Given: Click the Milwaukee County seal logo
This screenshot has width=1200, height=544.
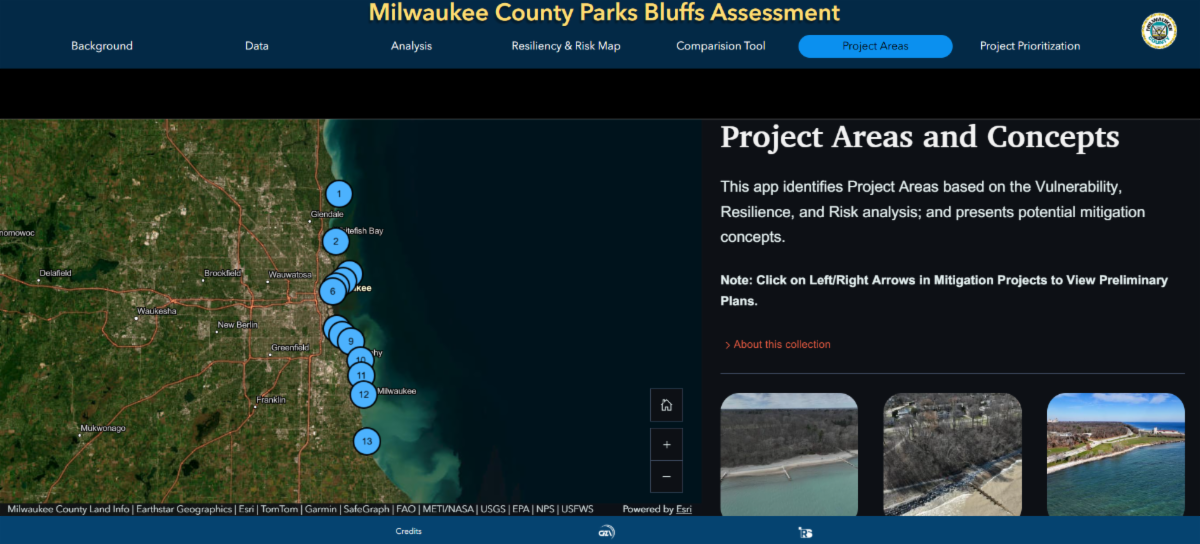Looking at the screenshot, I should point(1159,30).
